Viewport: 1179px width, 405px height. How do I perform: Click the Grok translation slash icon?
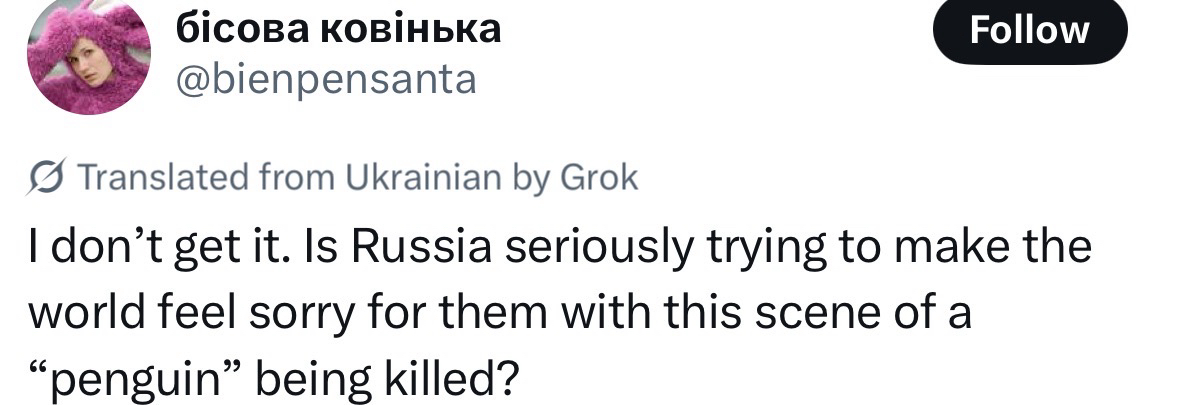[46, 179]
